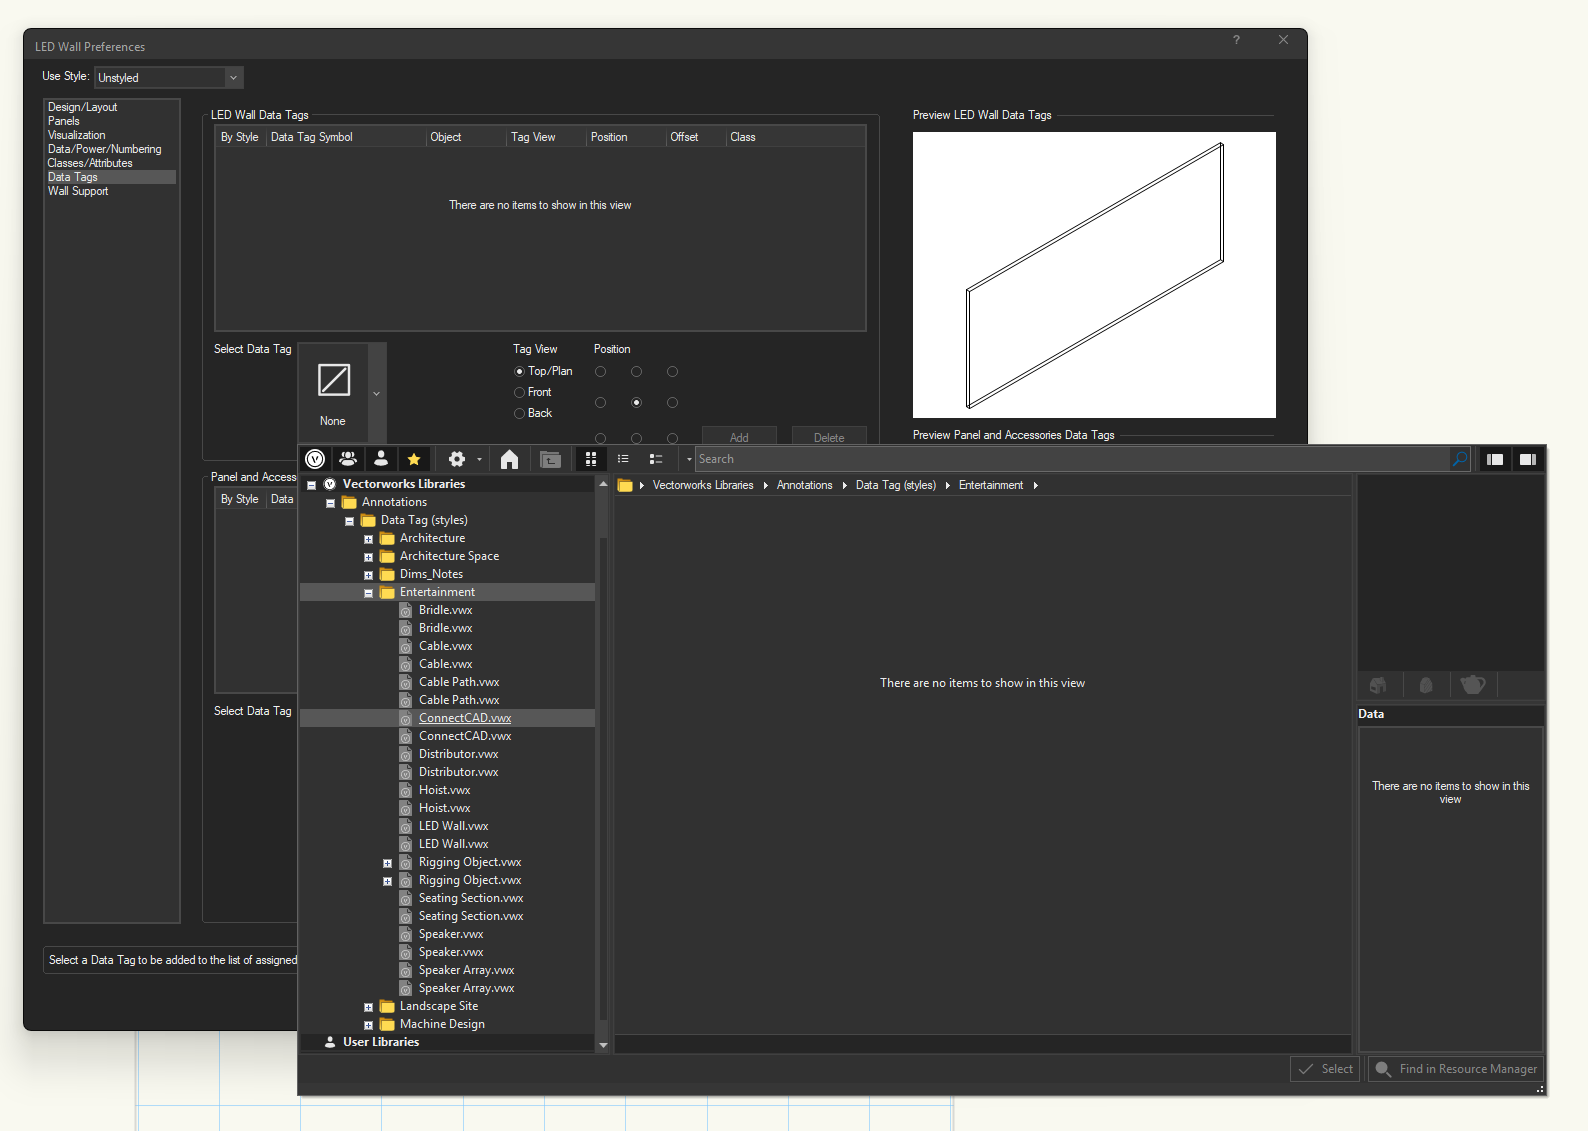Click inside the resource Search field
This screenshot has height=1131, width=1588.
[x=1070, y=459]
